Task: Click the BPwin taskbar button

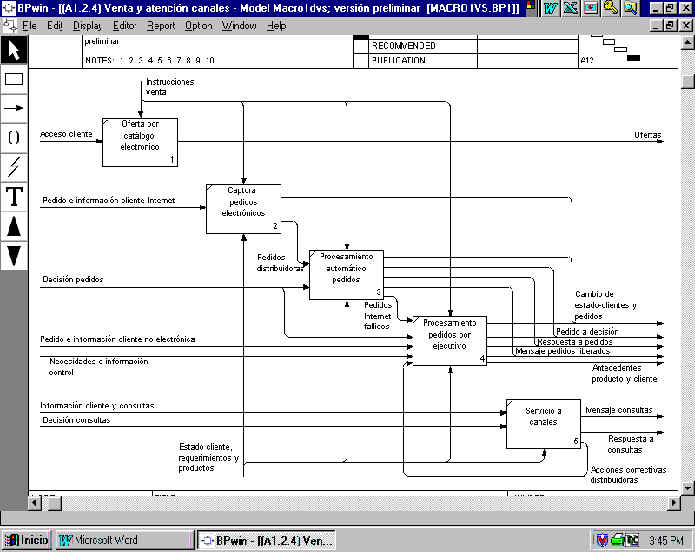Action: point(266,540)
